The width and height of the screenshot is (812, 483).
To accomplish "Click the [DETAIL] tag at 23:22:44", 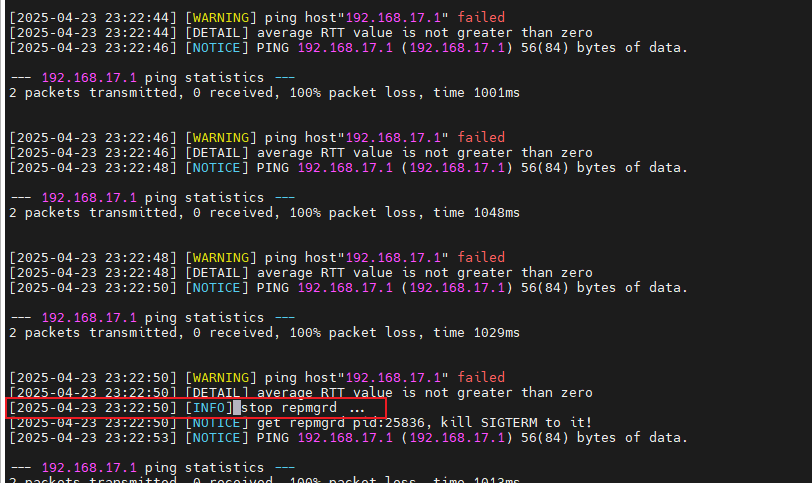I will (x=216, y=33).
